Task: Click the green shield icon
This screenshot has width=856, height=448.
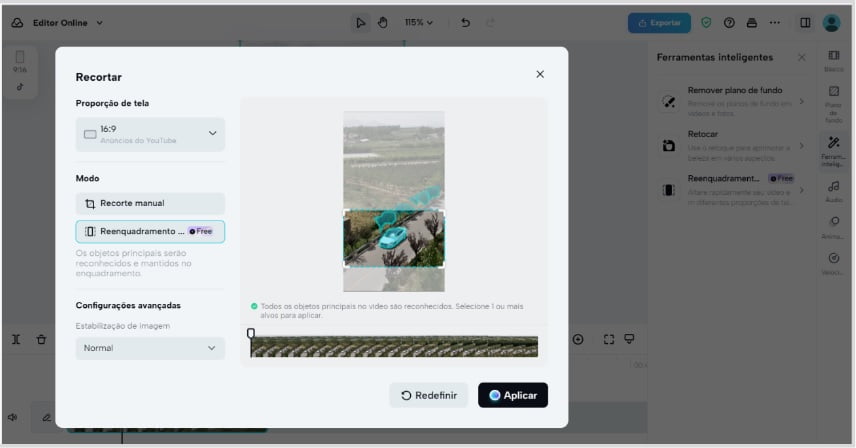Action: [706, 23]
